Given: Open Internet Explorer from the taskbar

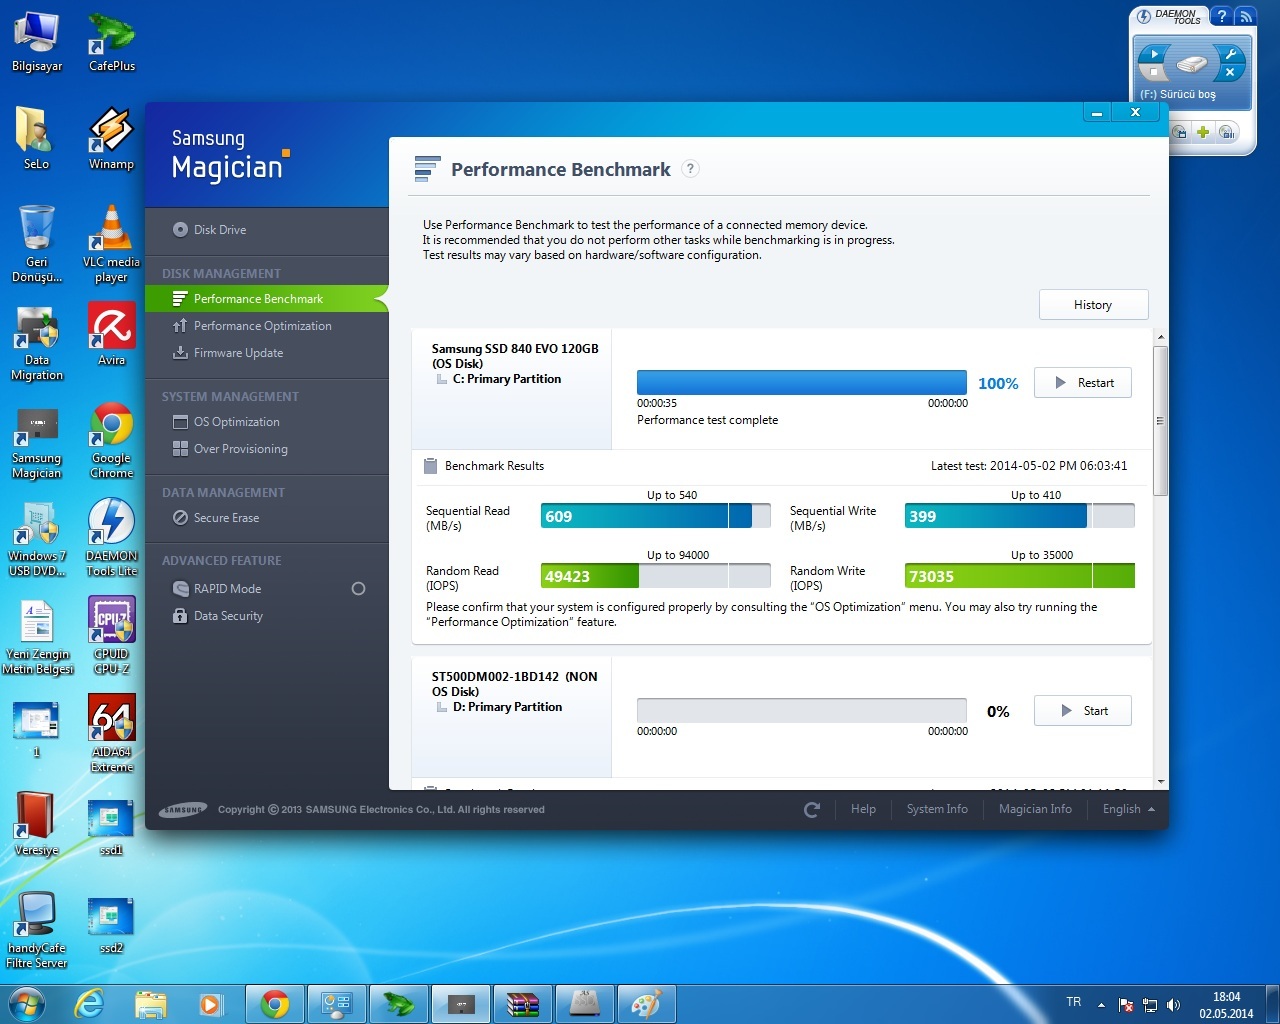Looking at the screenshot, I should click(x=90, y=1004).
